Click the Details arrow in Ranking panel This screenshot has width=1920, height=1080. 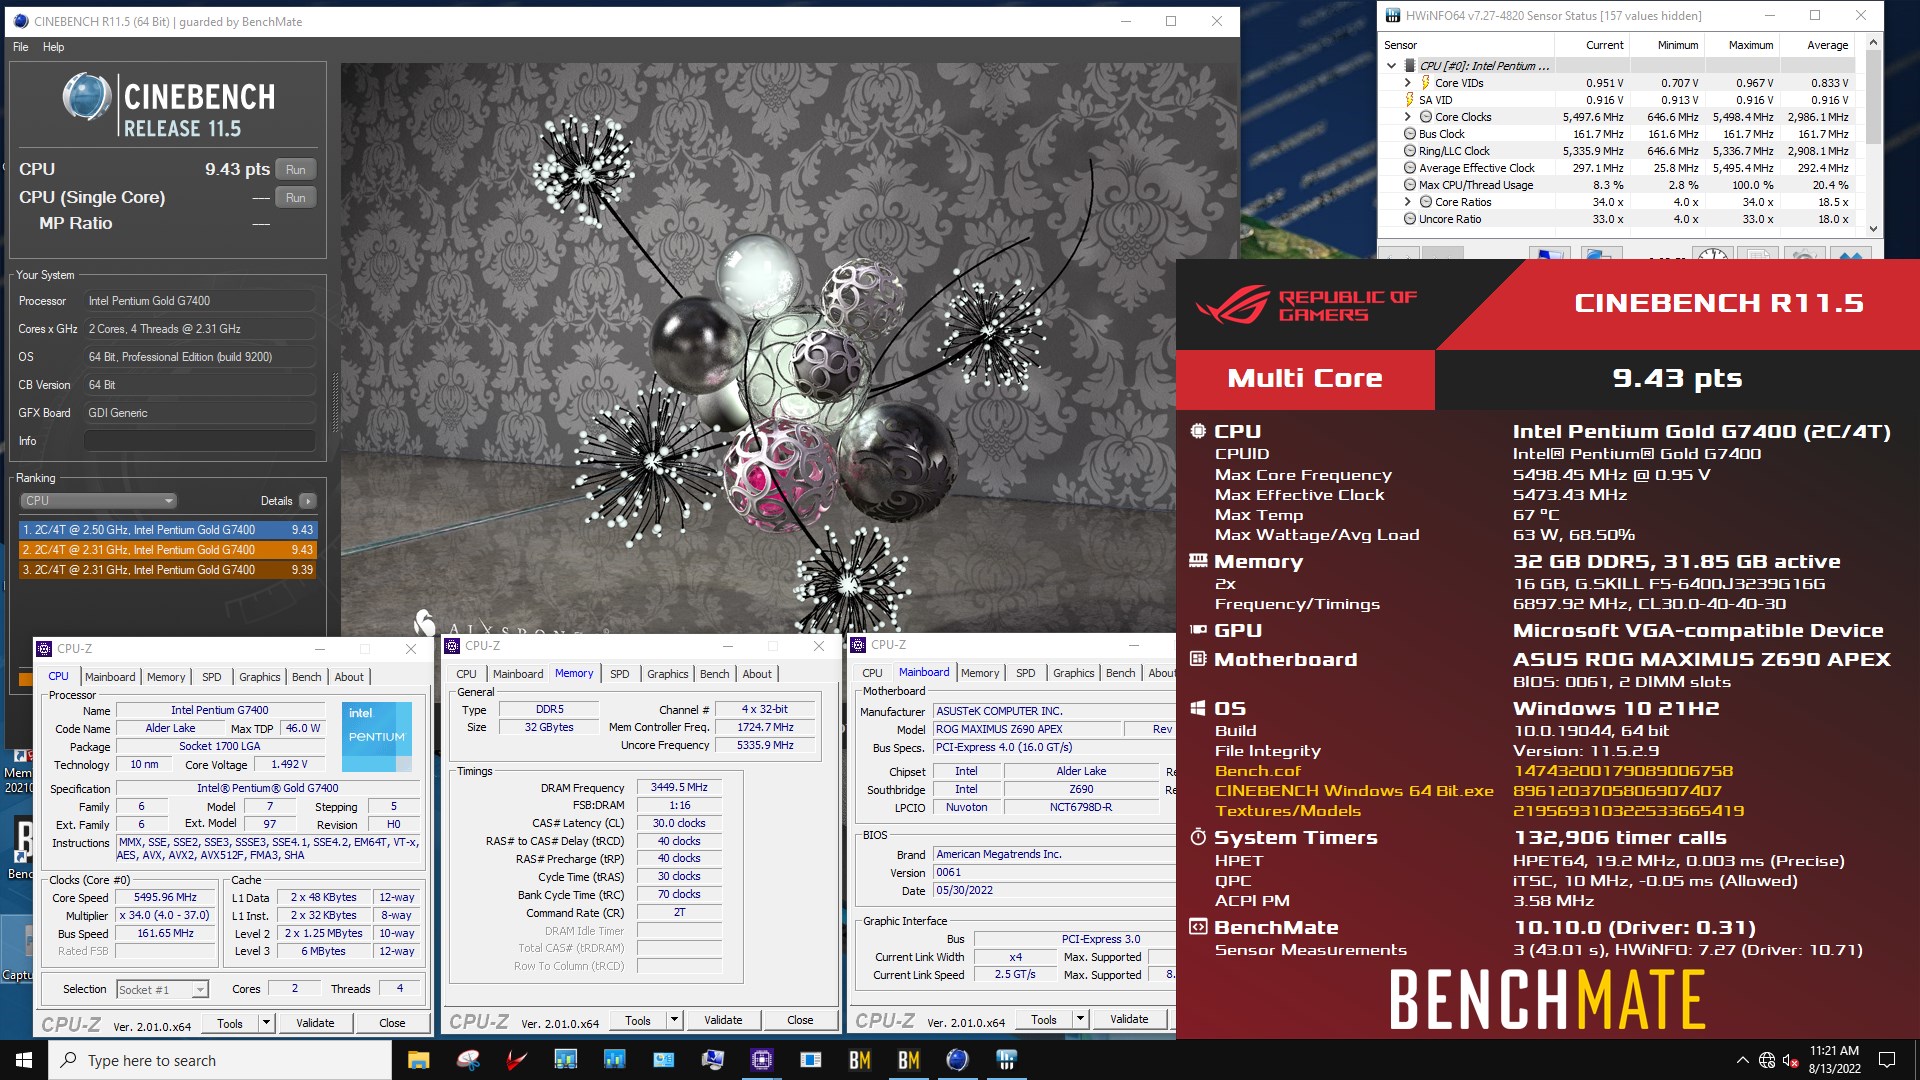pos(308,501)
